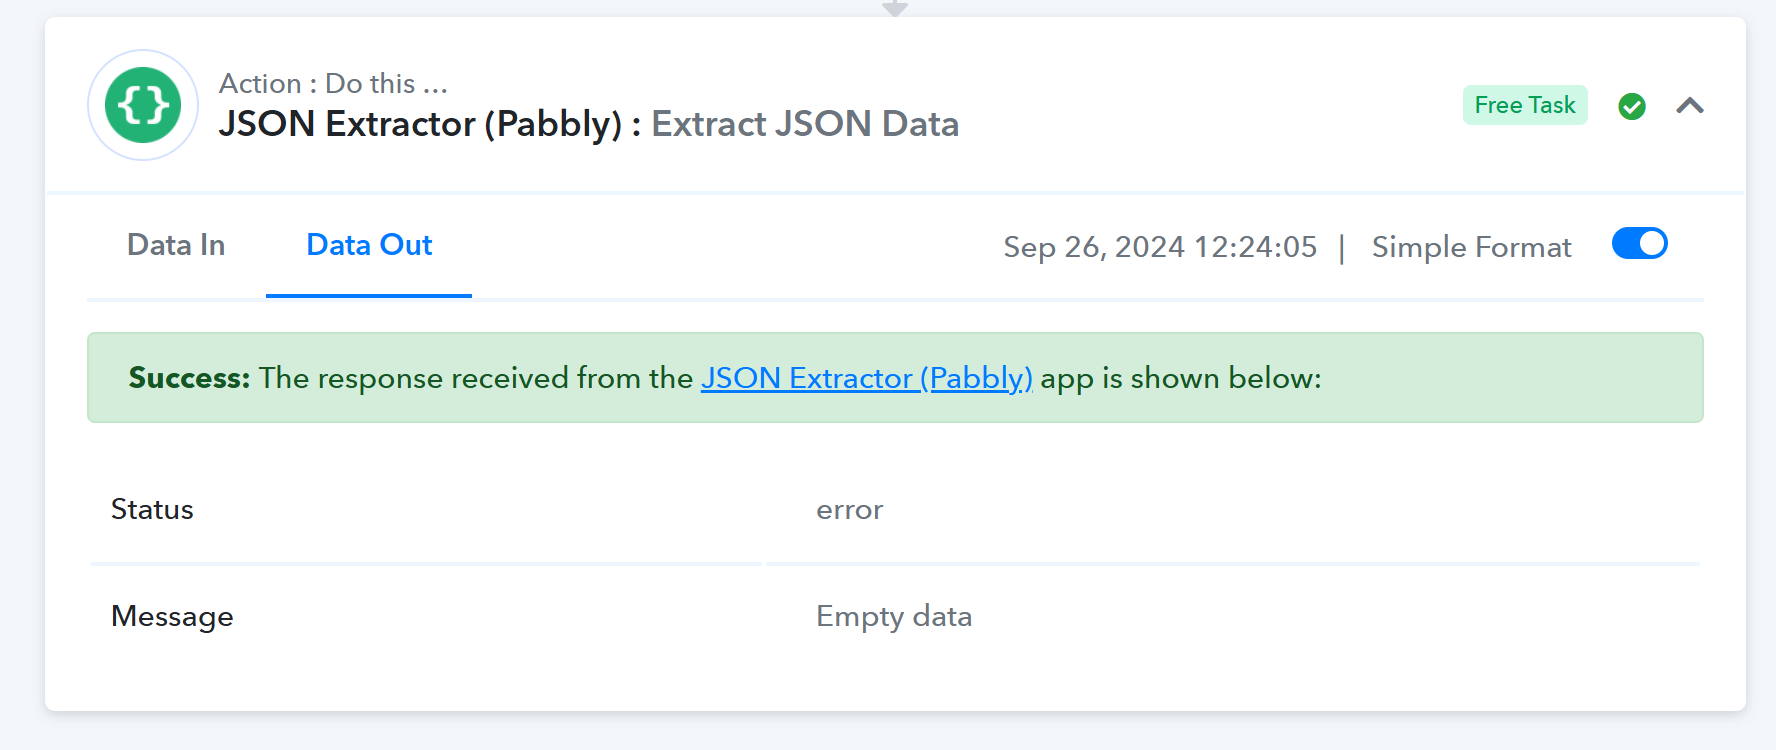Click the green success response banner

(x=895, y=377)
